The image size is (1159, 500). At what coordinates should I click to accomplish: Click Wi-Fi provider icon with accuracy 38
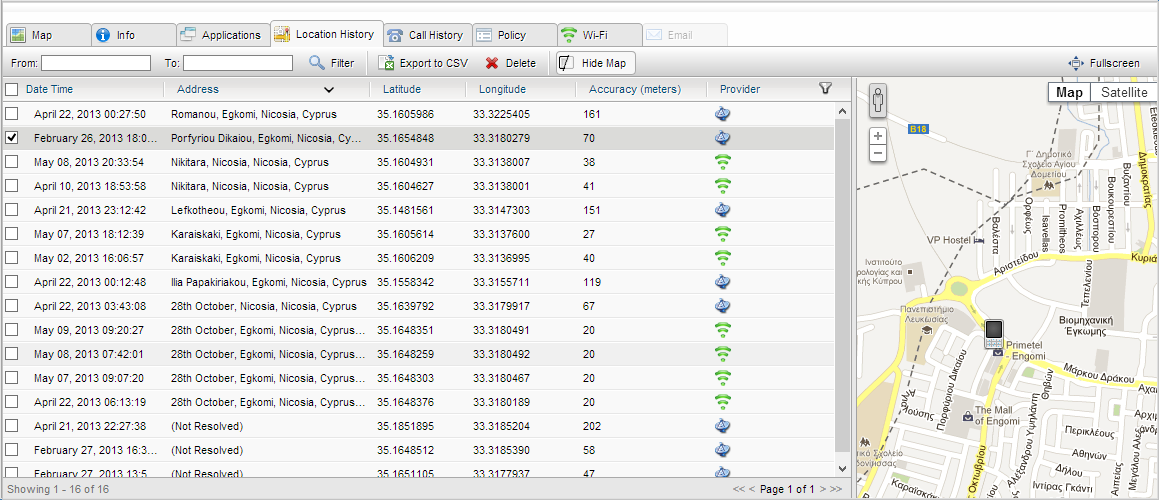click(722, 162)
